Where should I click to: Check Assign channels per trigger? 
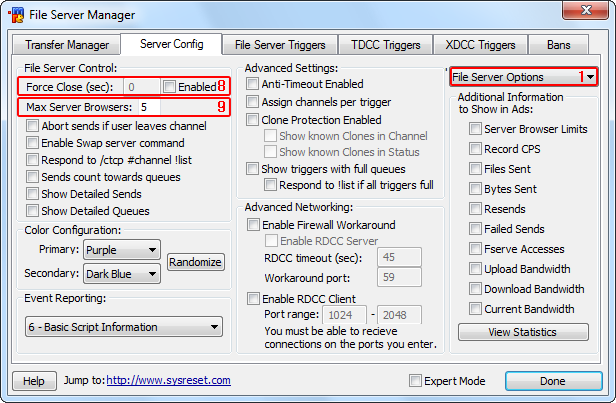(x=253, y=102)
